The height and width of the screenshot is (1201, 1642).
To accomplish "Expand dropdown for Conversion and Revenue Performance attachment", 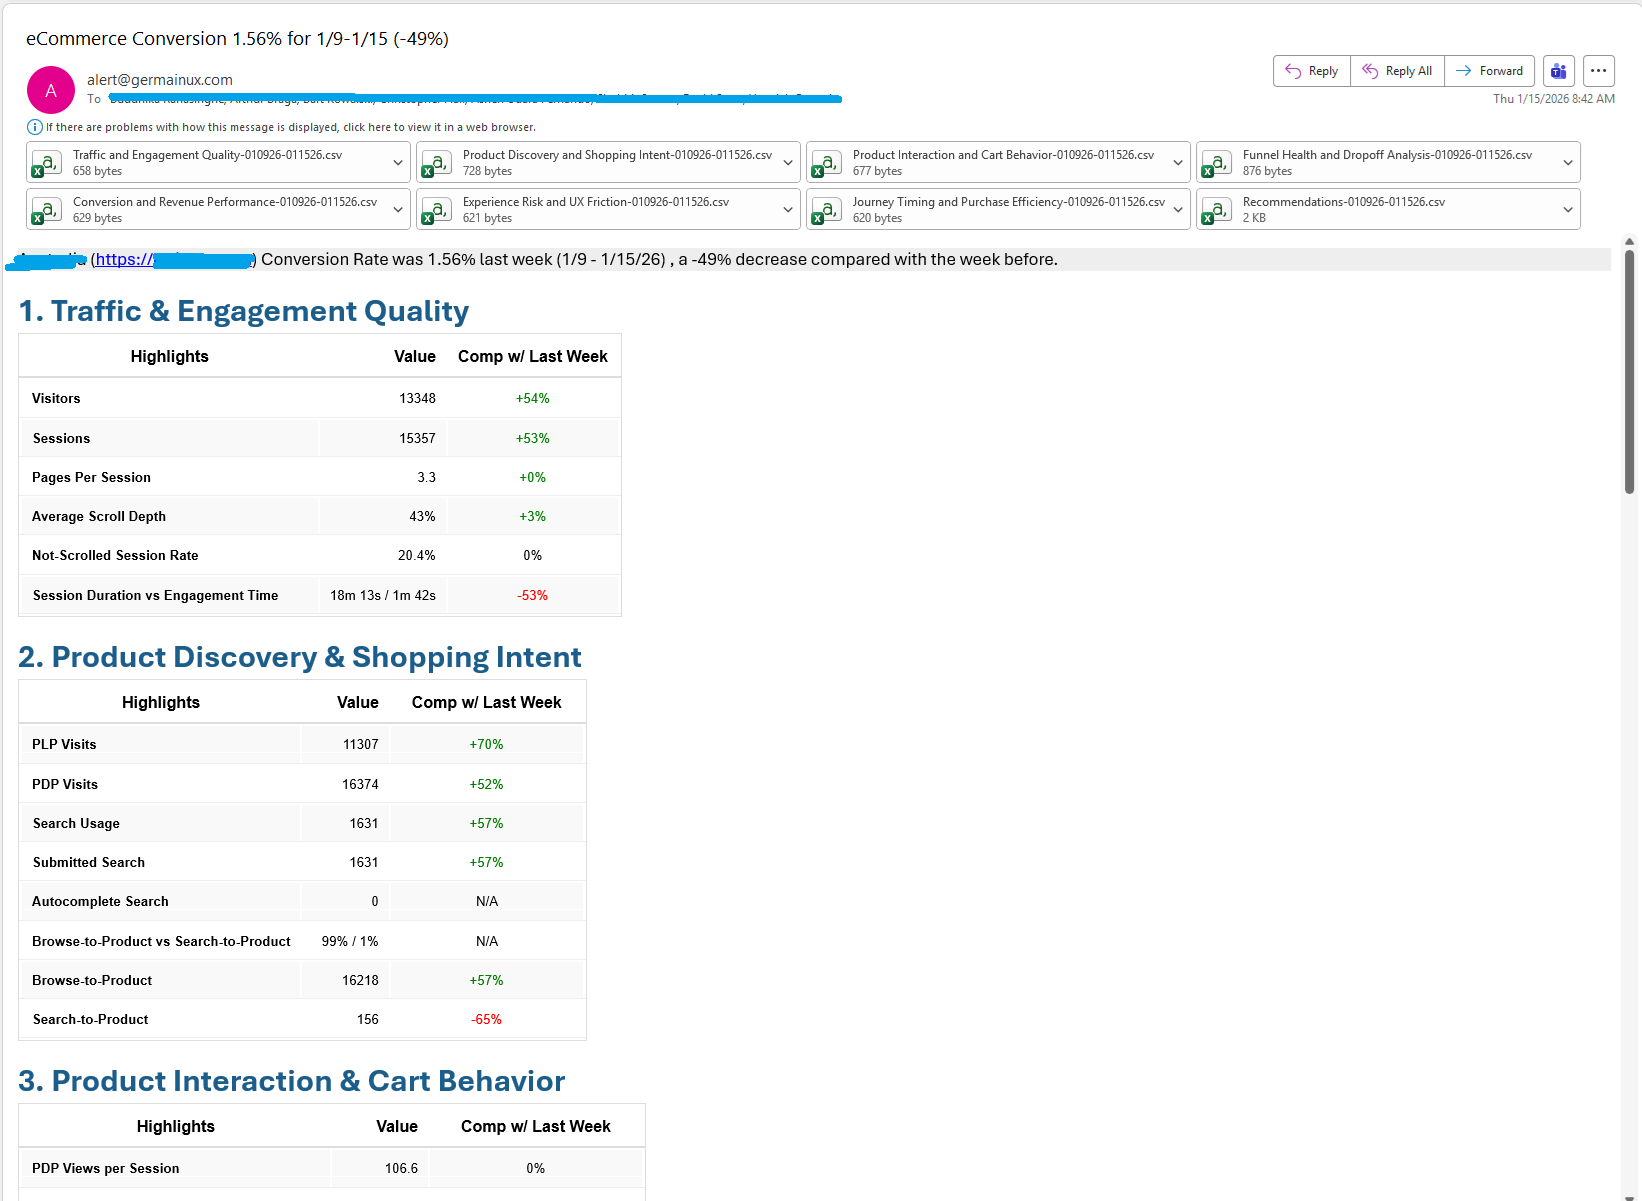I will 398,210.
